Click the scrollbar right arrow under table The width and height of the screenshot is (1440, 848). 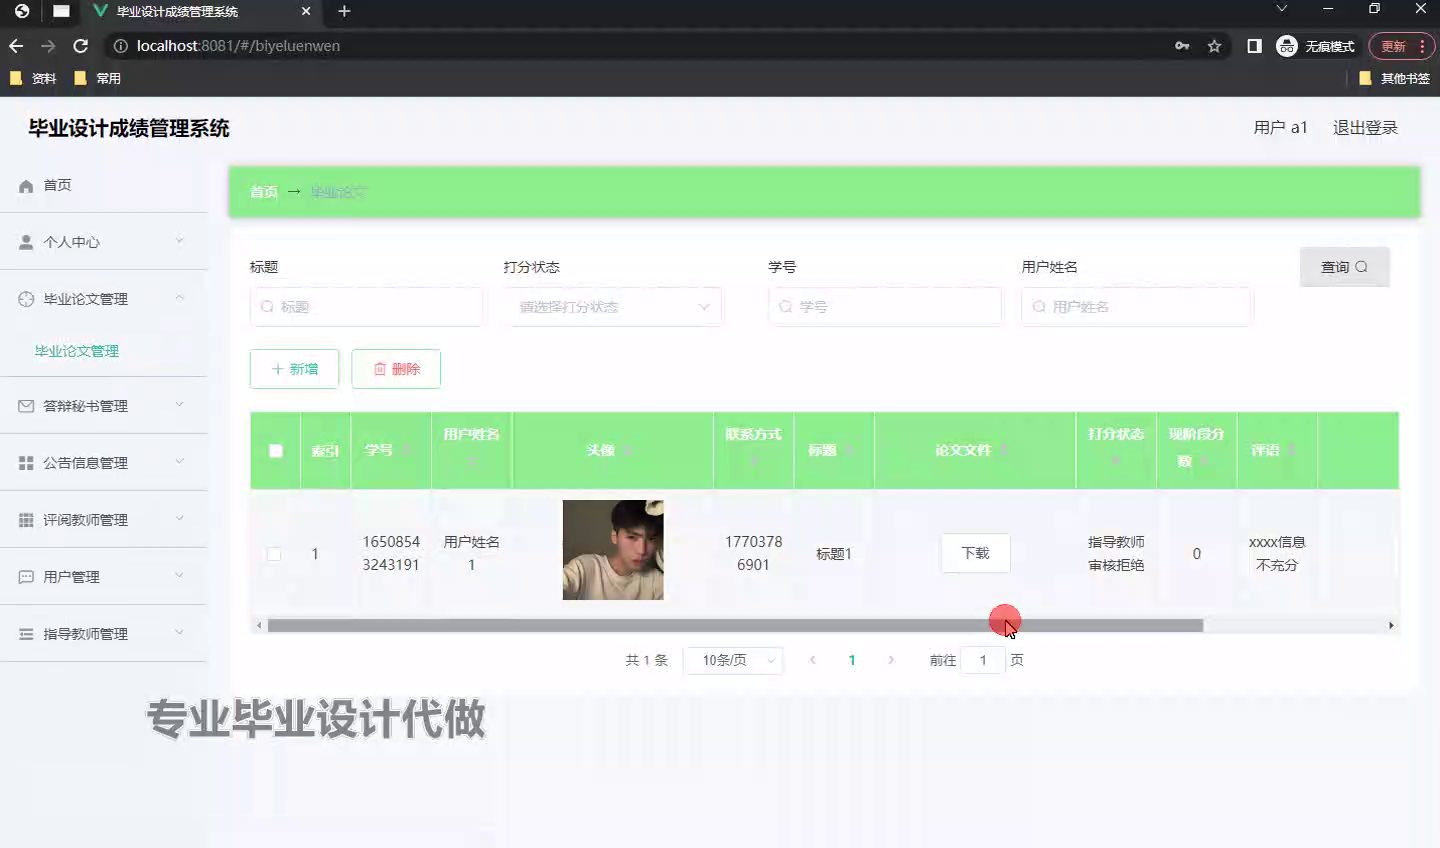tap(1391, 625)
